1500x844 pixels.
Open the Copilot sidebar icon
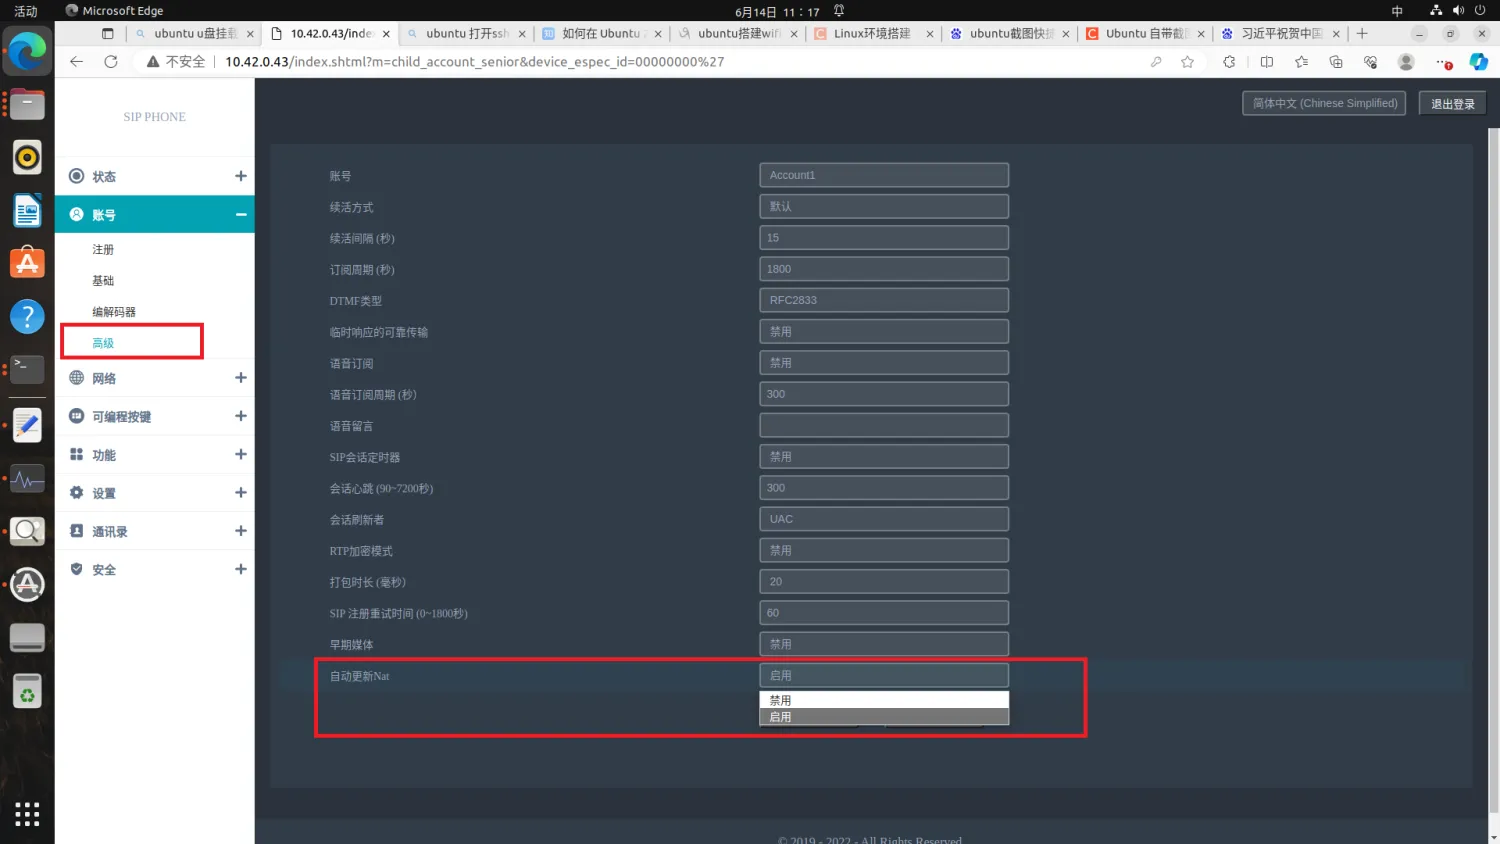coord(1478,62)
